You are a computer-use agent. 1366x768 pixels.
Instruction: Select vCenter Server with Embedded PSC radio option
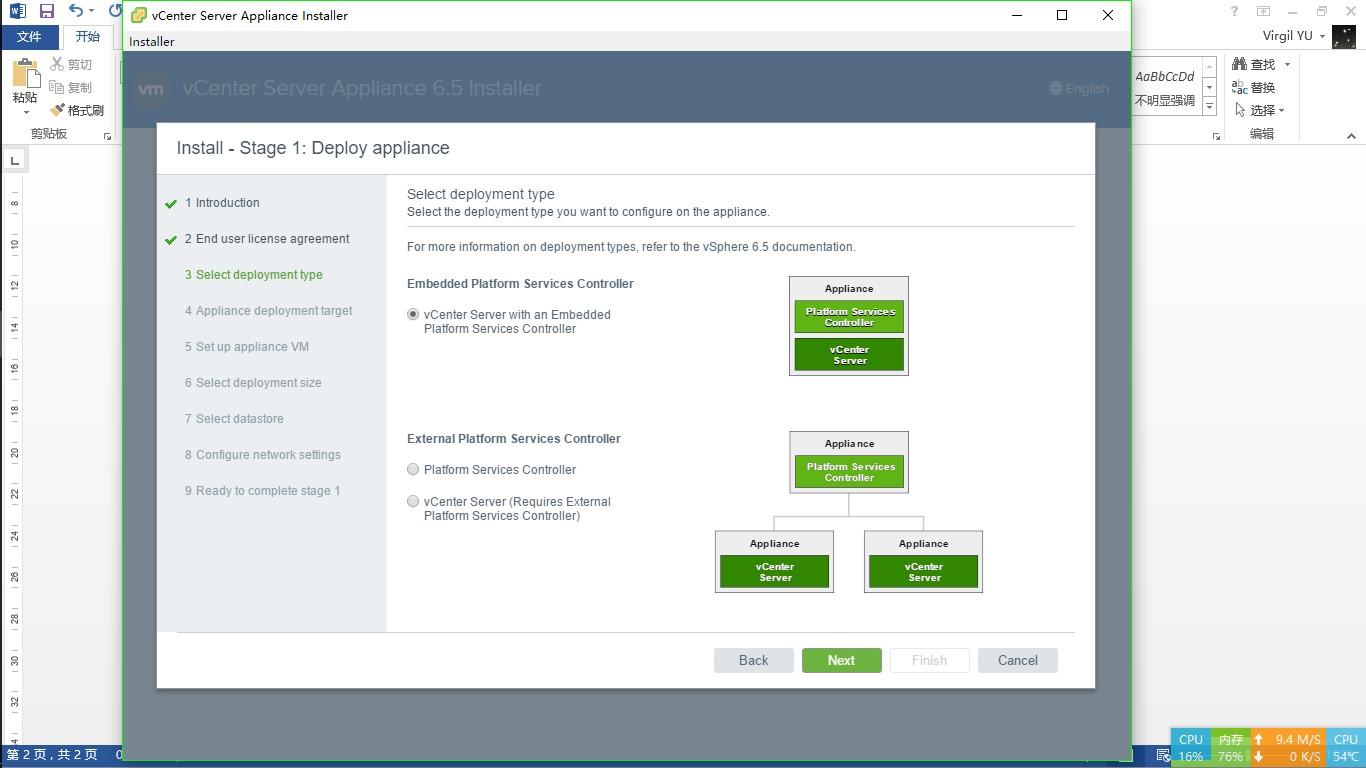coord(413,314)
